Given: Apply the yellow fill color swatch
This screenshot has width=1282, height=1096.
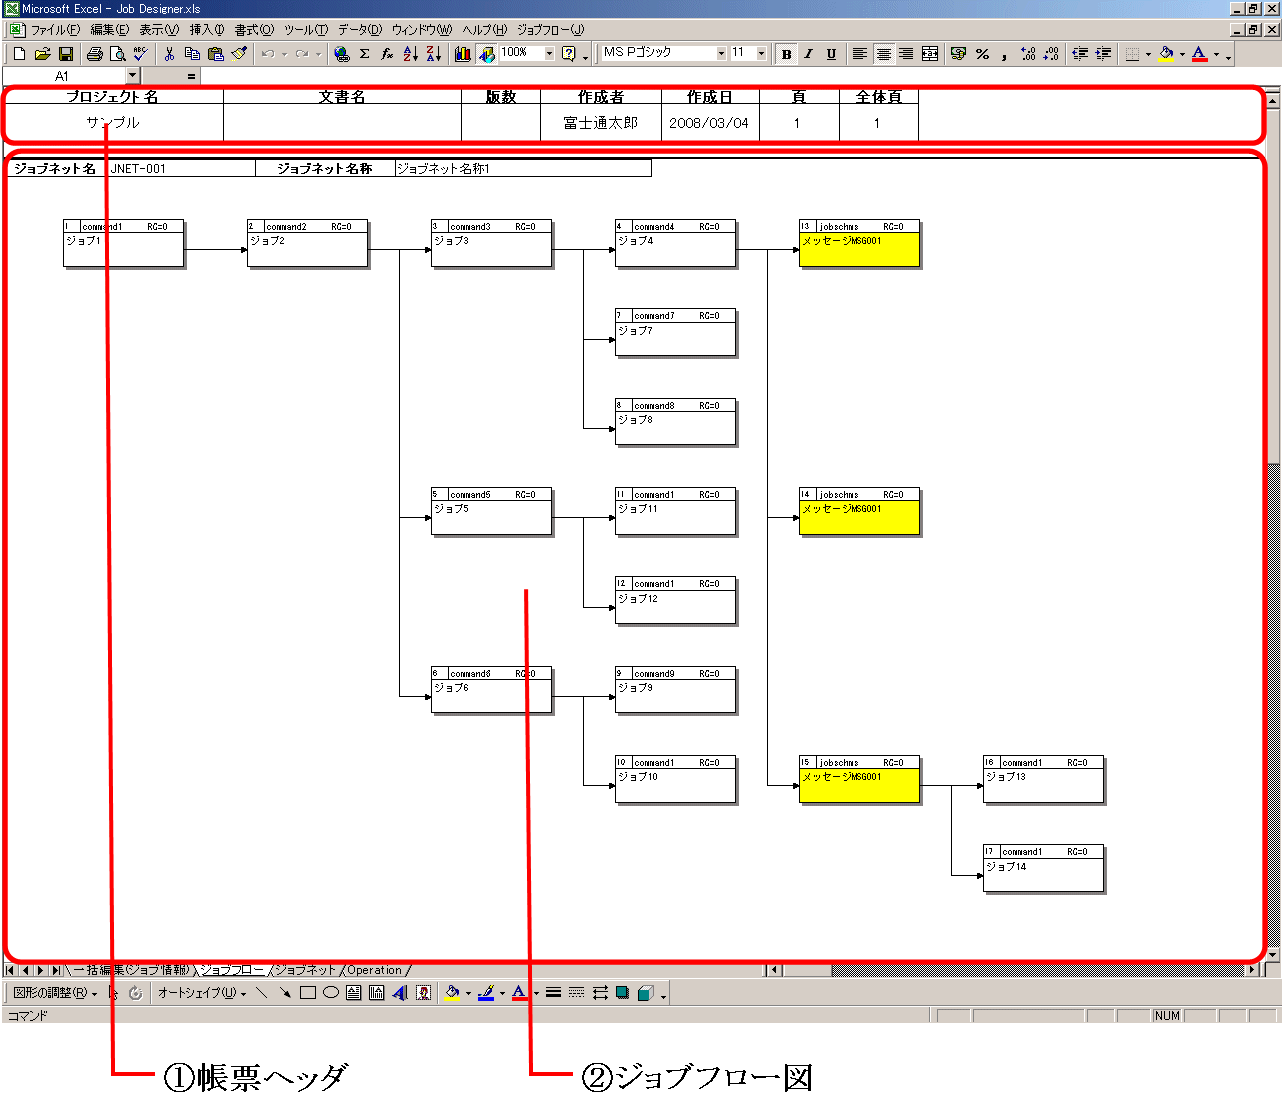Looking at the screenshot, I should click(1166, 54).
